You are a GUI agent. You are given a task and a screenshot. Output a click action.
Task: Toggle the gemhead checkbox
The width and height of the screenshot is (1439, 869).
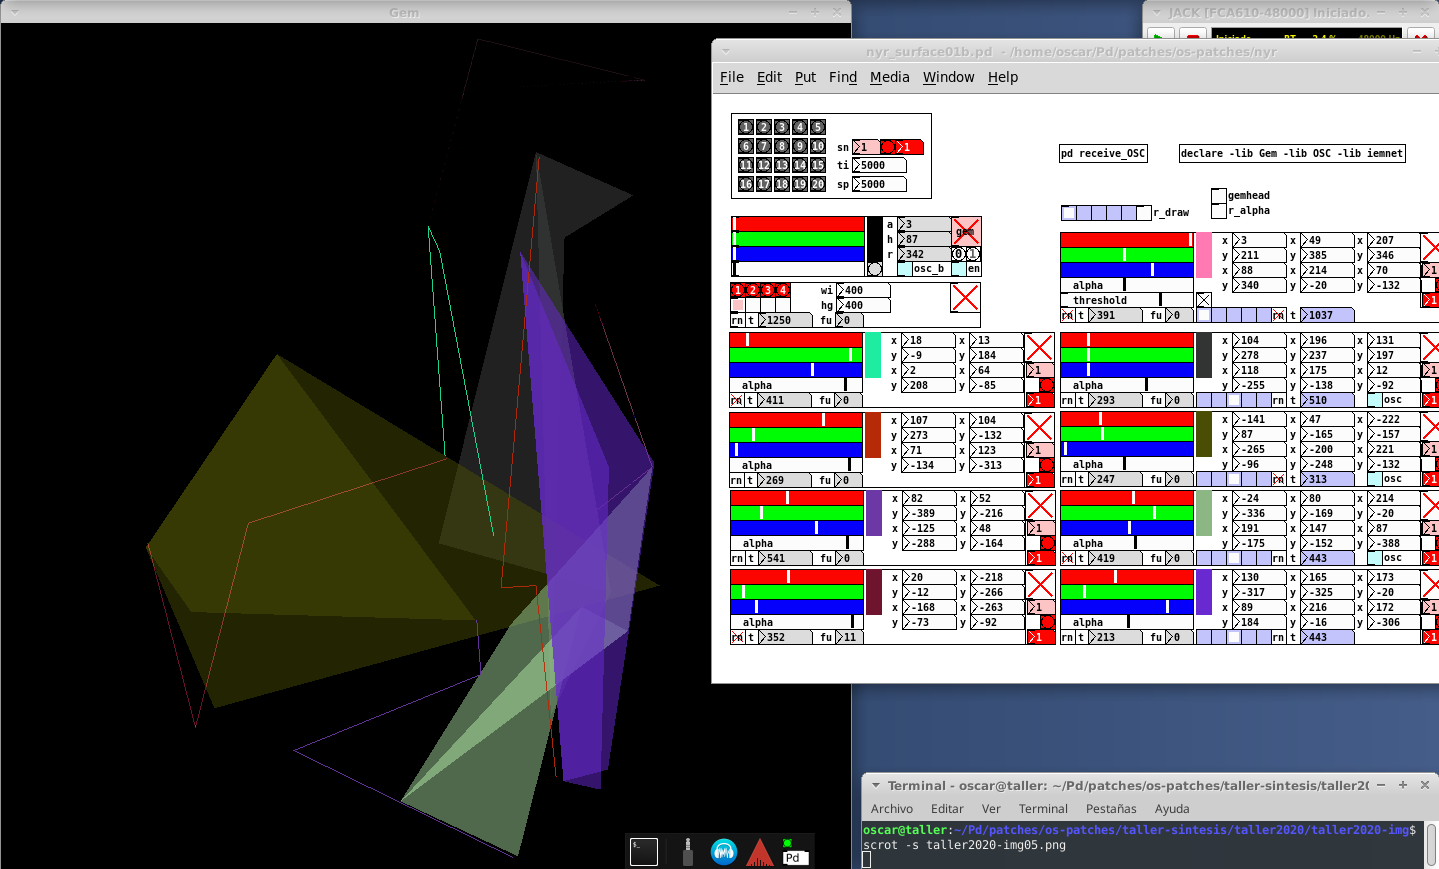tap(1218, 196)
